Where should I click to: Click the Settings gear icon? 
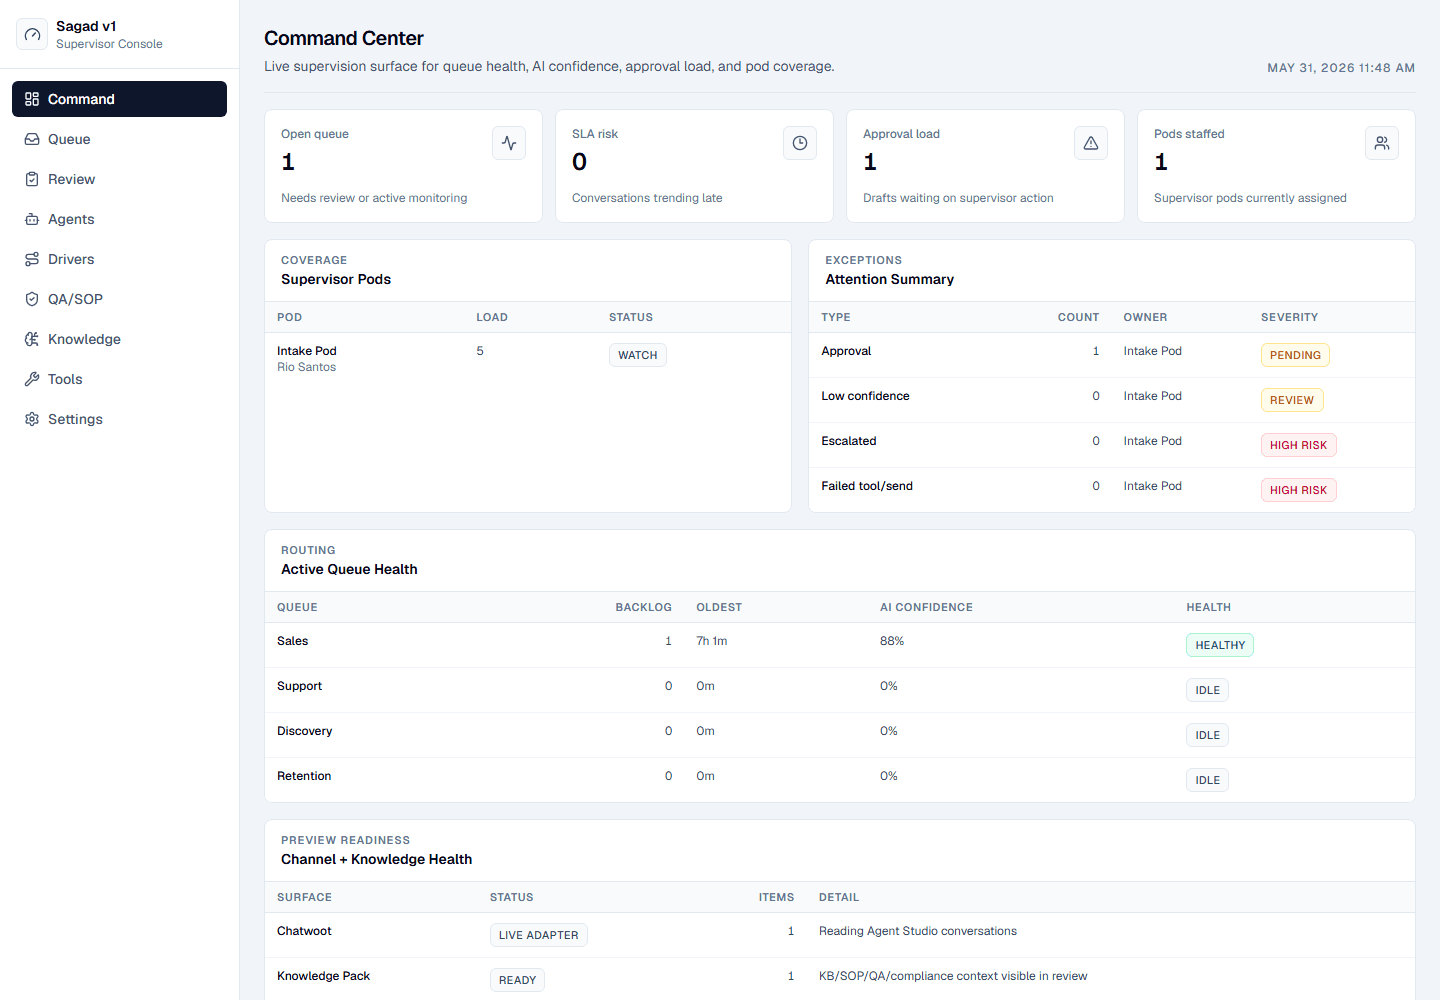[x=32, y=419]
